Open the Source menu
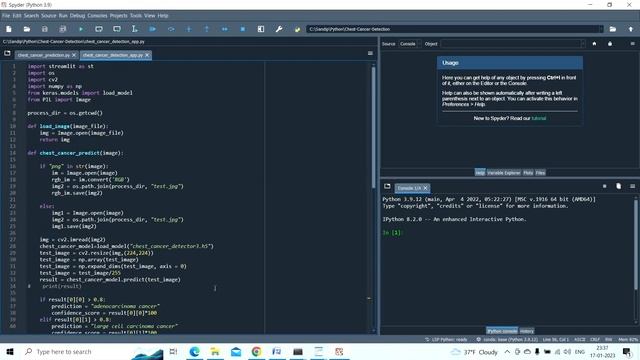 click(49, 16)
